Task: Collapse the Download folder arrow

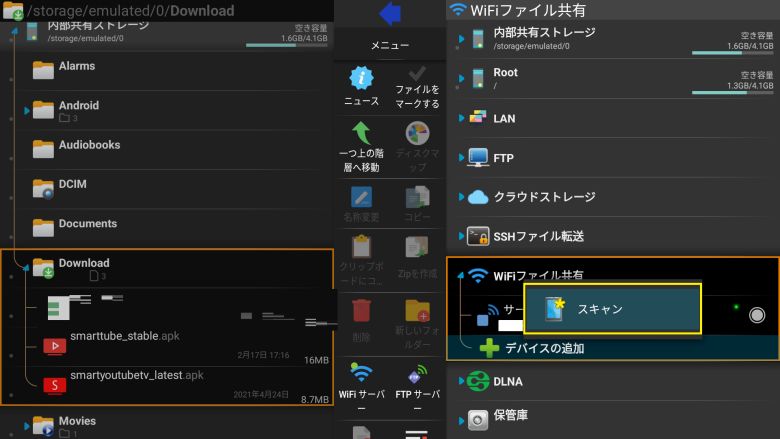Action: tap(25, 268)
